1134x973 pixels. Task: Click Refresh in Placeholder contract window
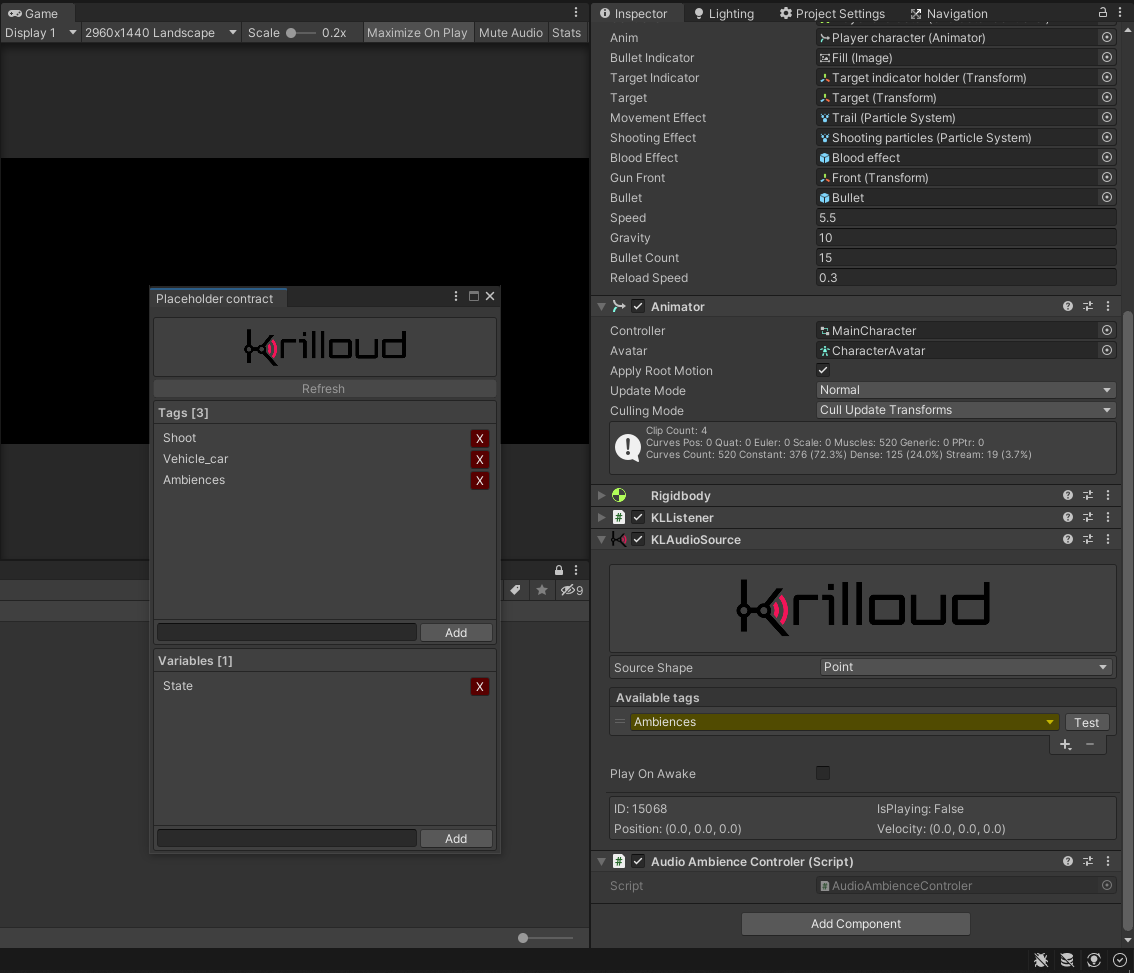click(x=324, y=388)
